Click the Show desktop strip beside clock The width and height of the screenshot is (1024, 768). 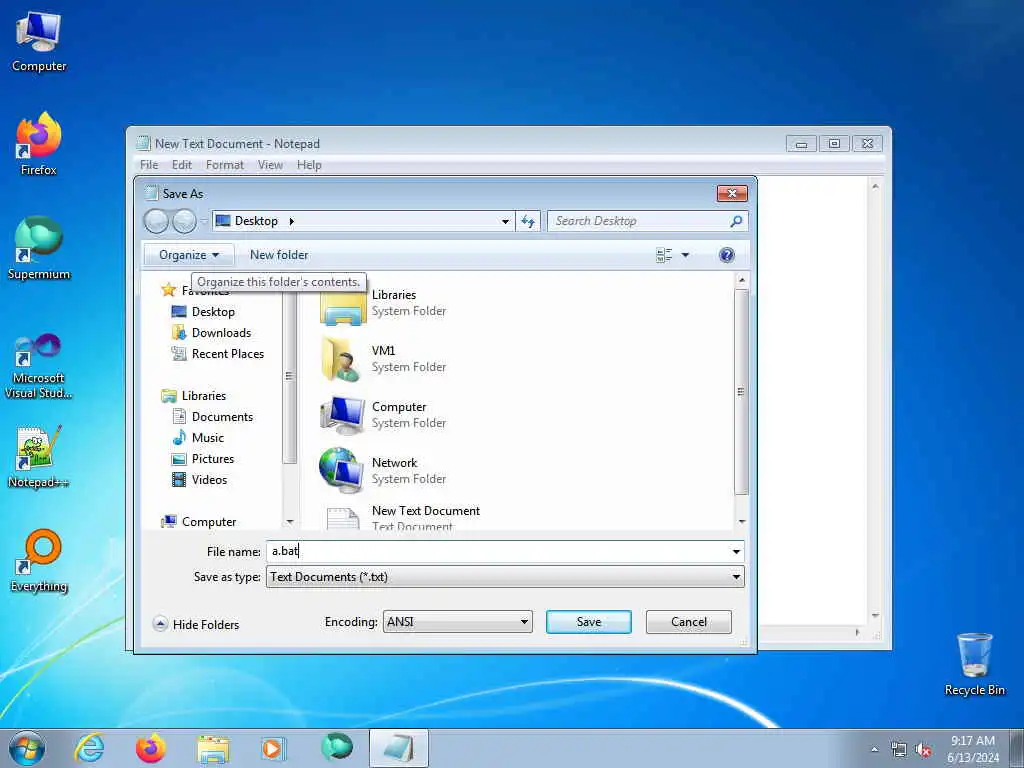coord(1017,748)
